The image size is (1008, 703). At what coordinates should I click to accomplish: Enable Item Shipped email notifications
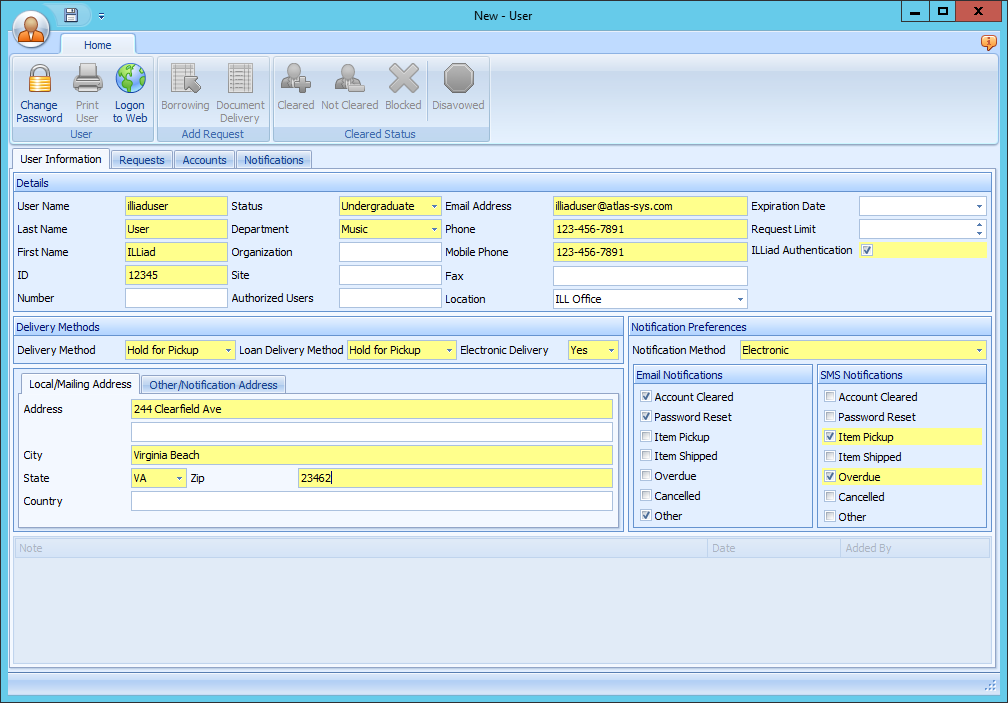tap(645, 456)
